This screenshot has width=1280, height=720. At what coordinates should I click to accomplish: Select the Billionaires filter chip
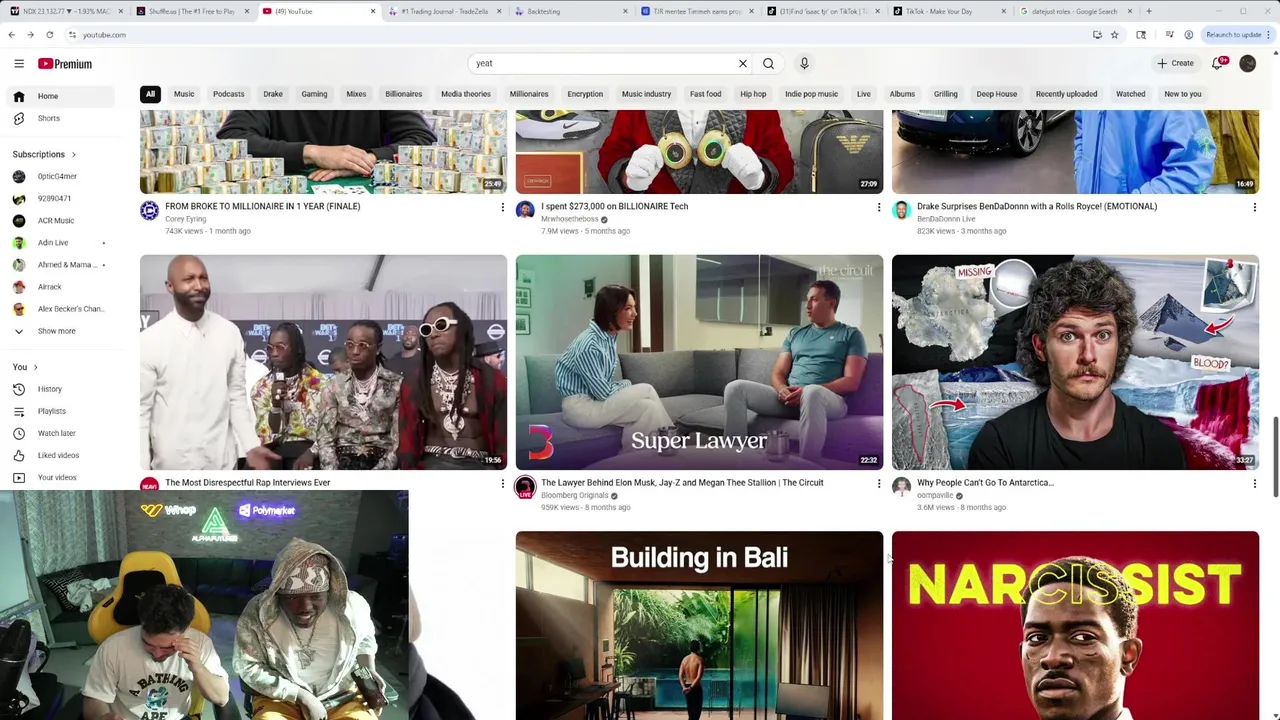[x=404, y=94]
